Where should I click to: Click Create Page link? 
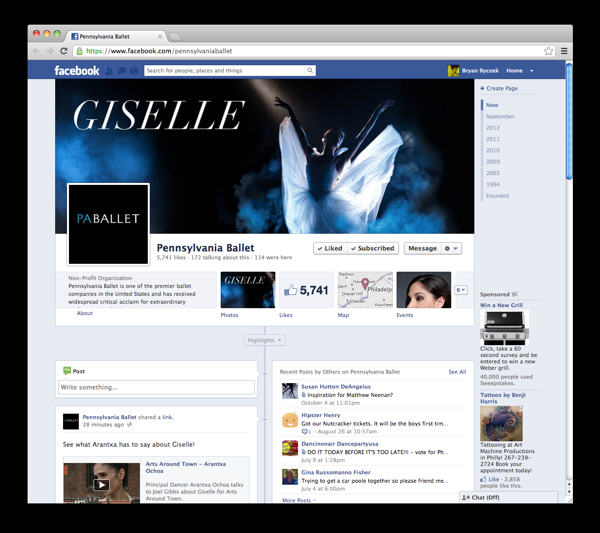[x=499, y=88]
